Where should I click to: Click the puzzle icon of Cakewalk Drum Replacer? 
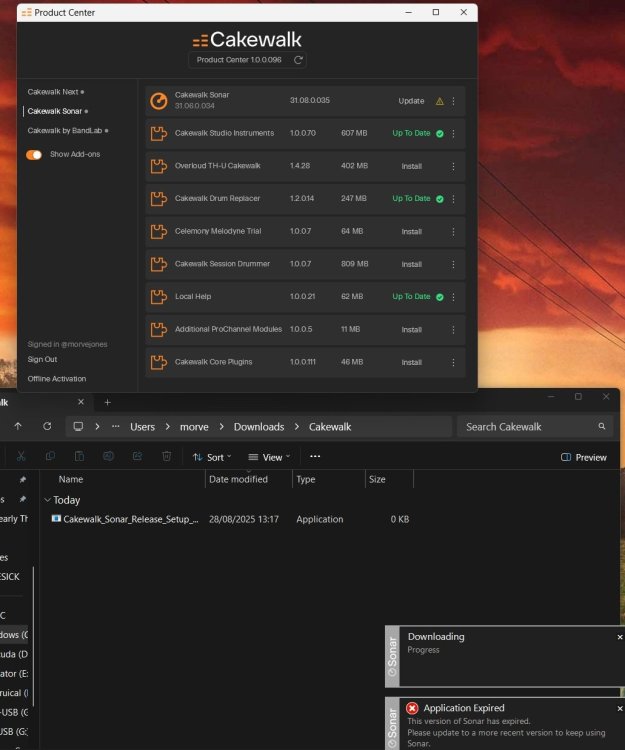[159, 199]
